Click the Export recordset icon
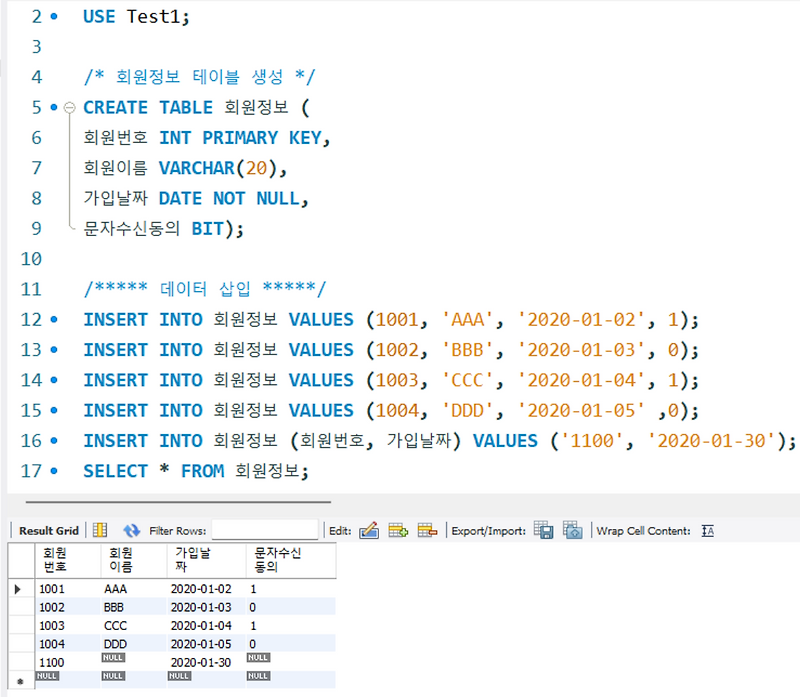This screenshot has width=800, height=697. pos(541,529)
